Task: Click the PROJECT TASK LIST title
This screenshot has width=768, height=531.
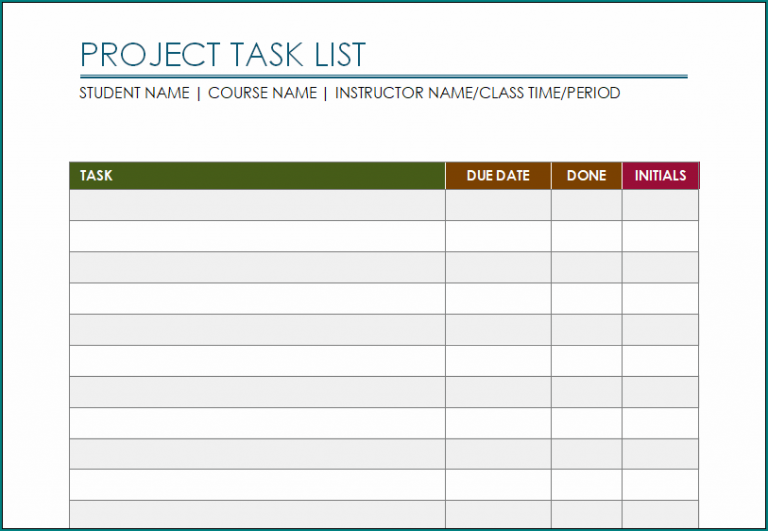Action: click(x=222, y=53)
